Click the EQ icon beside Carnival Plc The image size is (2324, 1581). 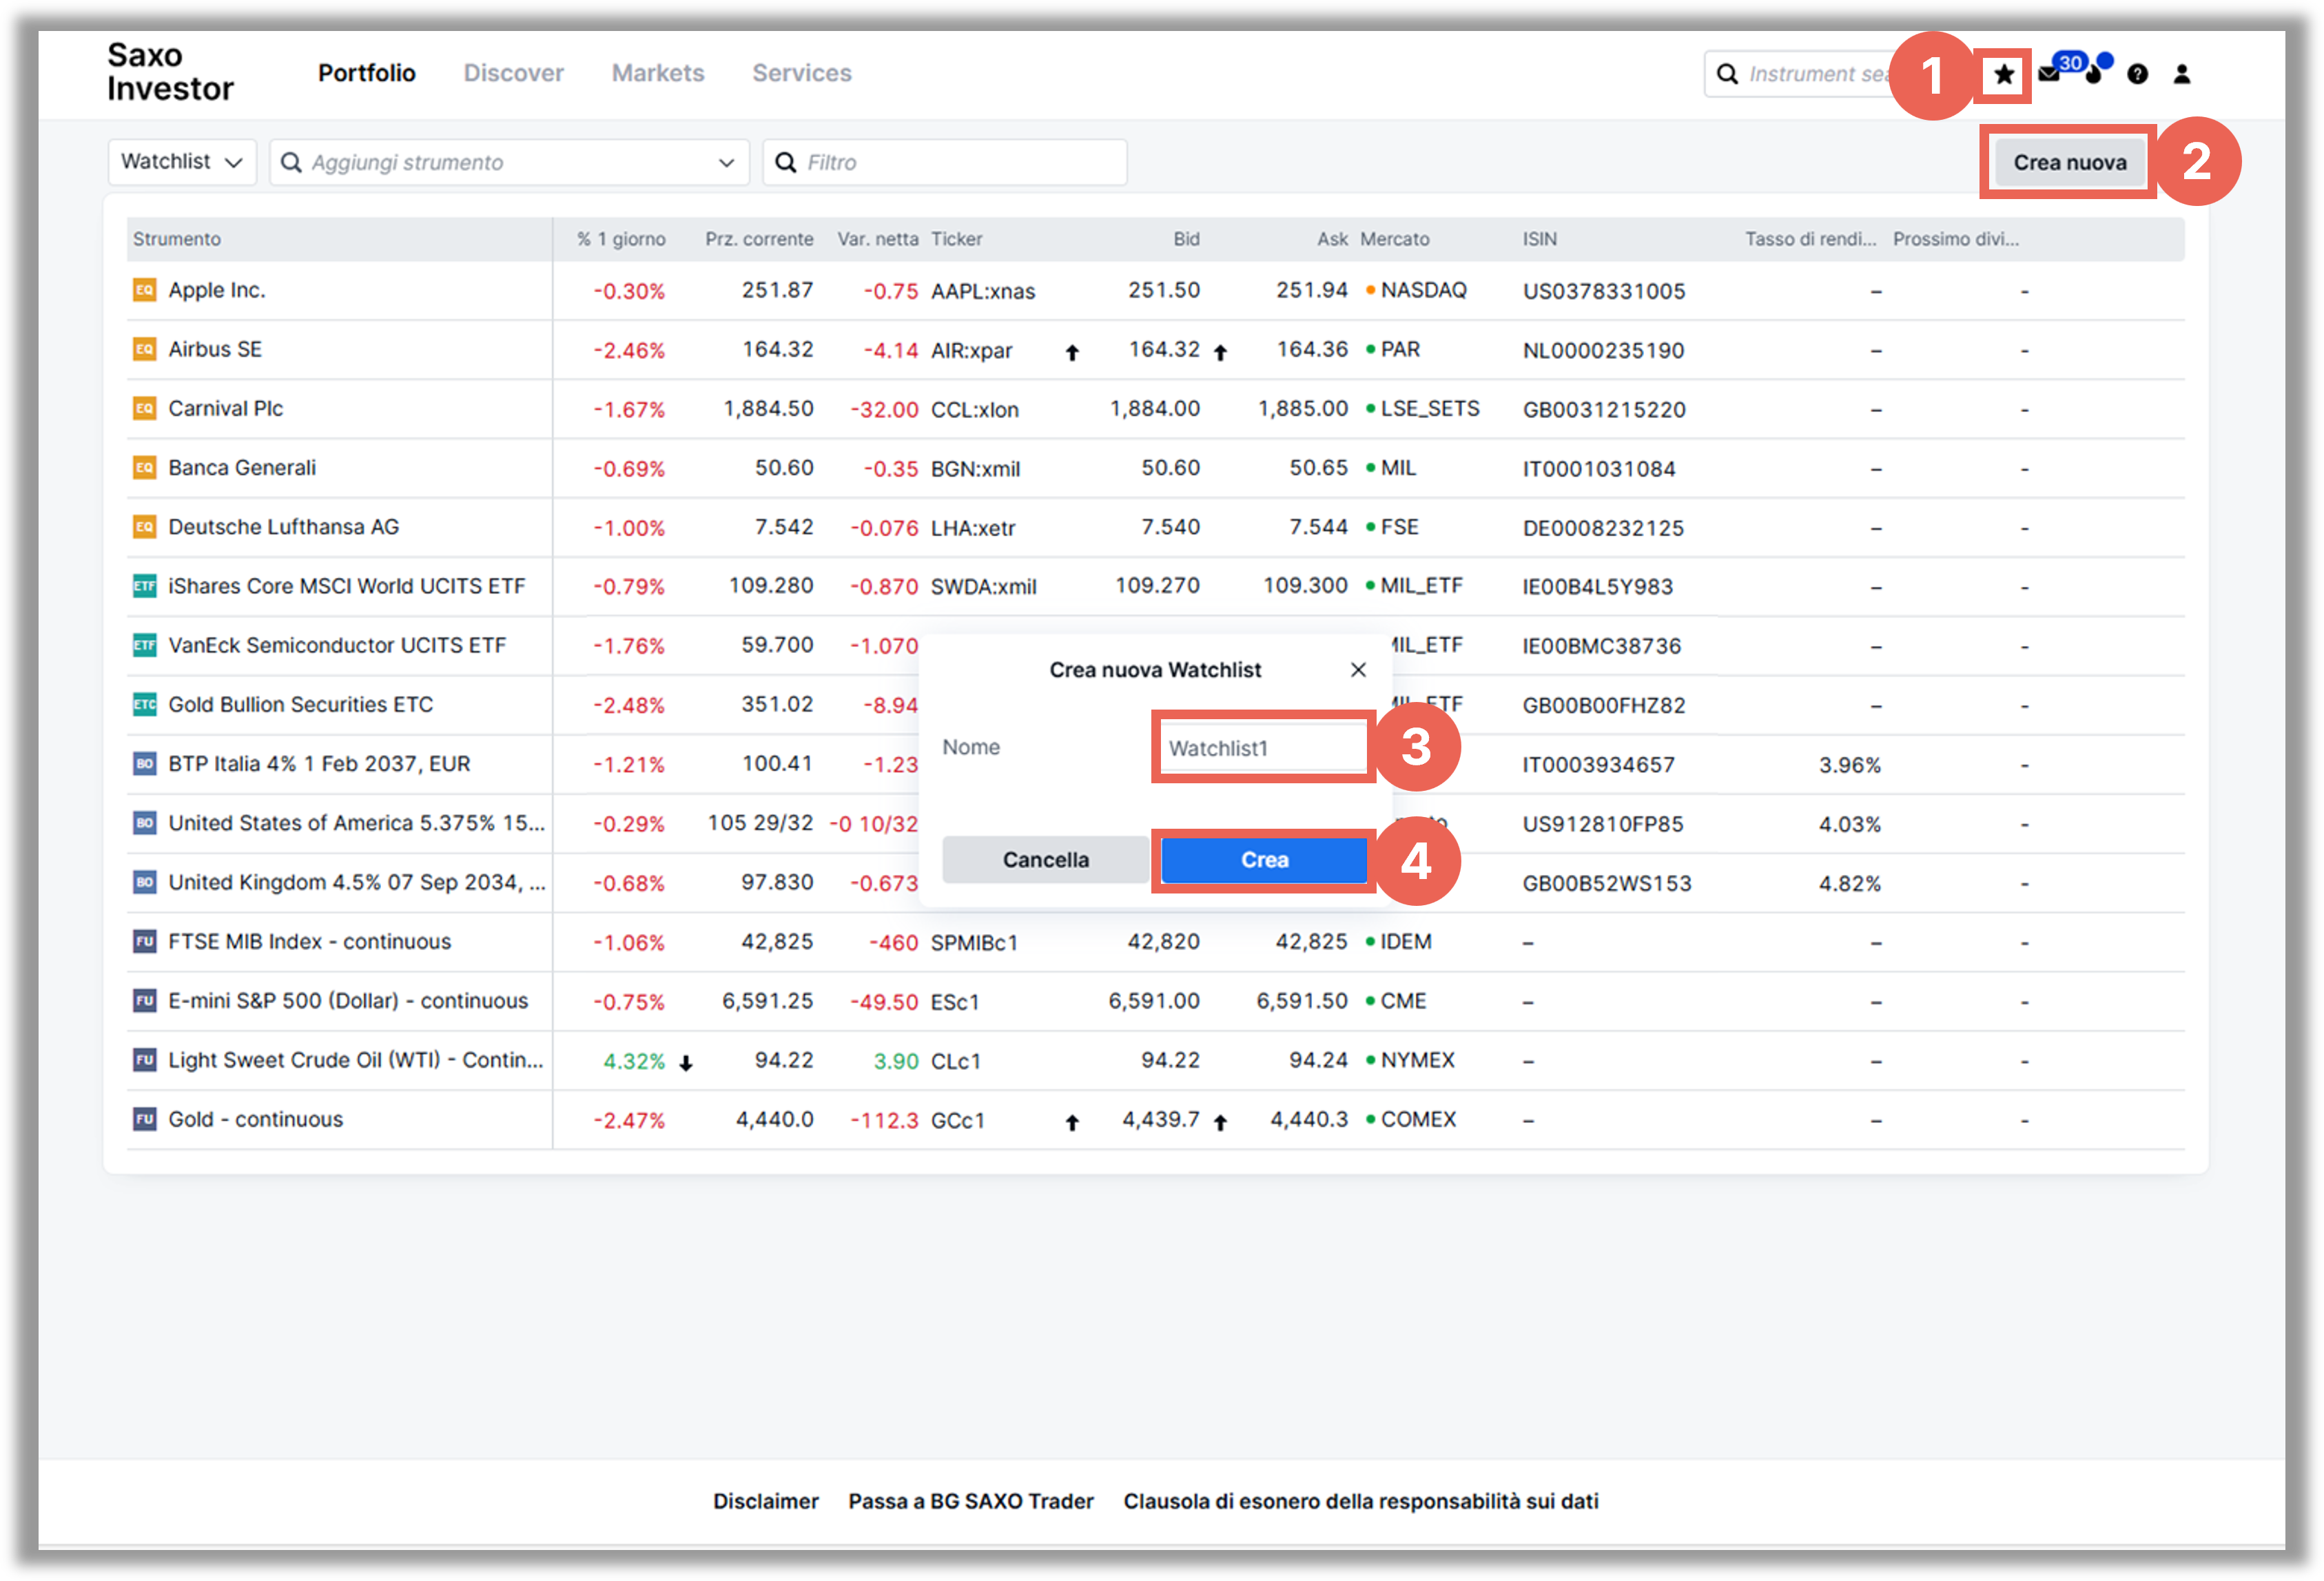[x=145, y=408]
